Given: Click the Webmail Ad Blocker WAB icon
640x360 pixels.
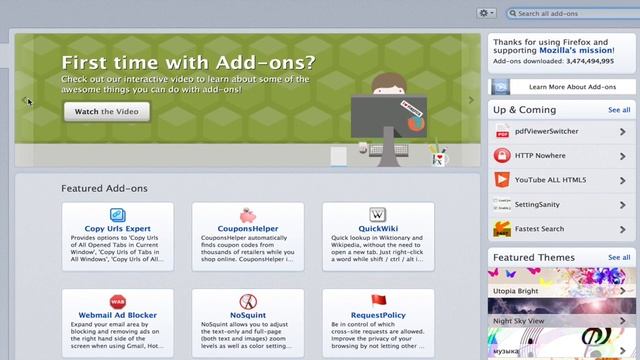Looking at the screenshot, I should (118, 302).
